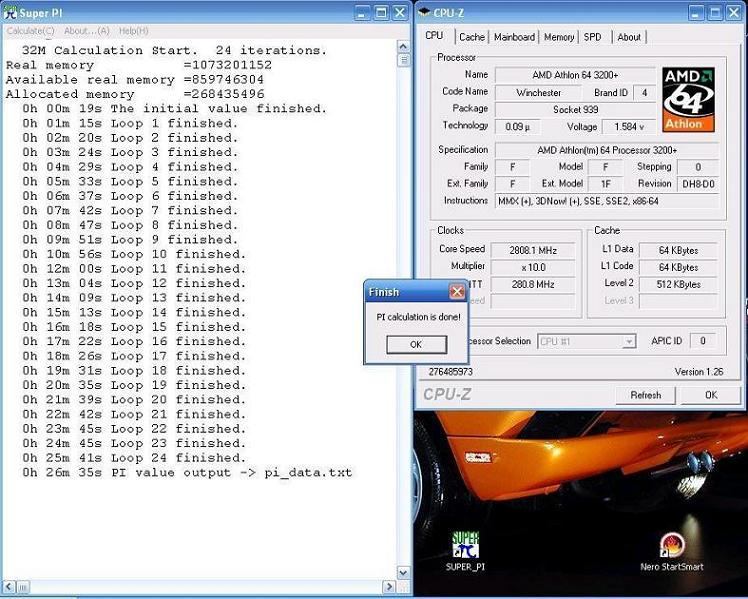Click the Level 2 cache value 512 KBytes

pyautogui.click(x=678, y=284)
